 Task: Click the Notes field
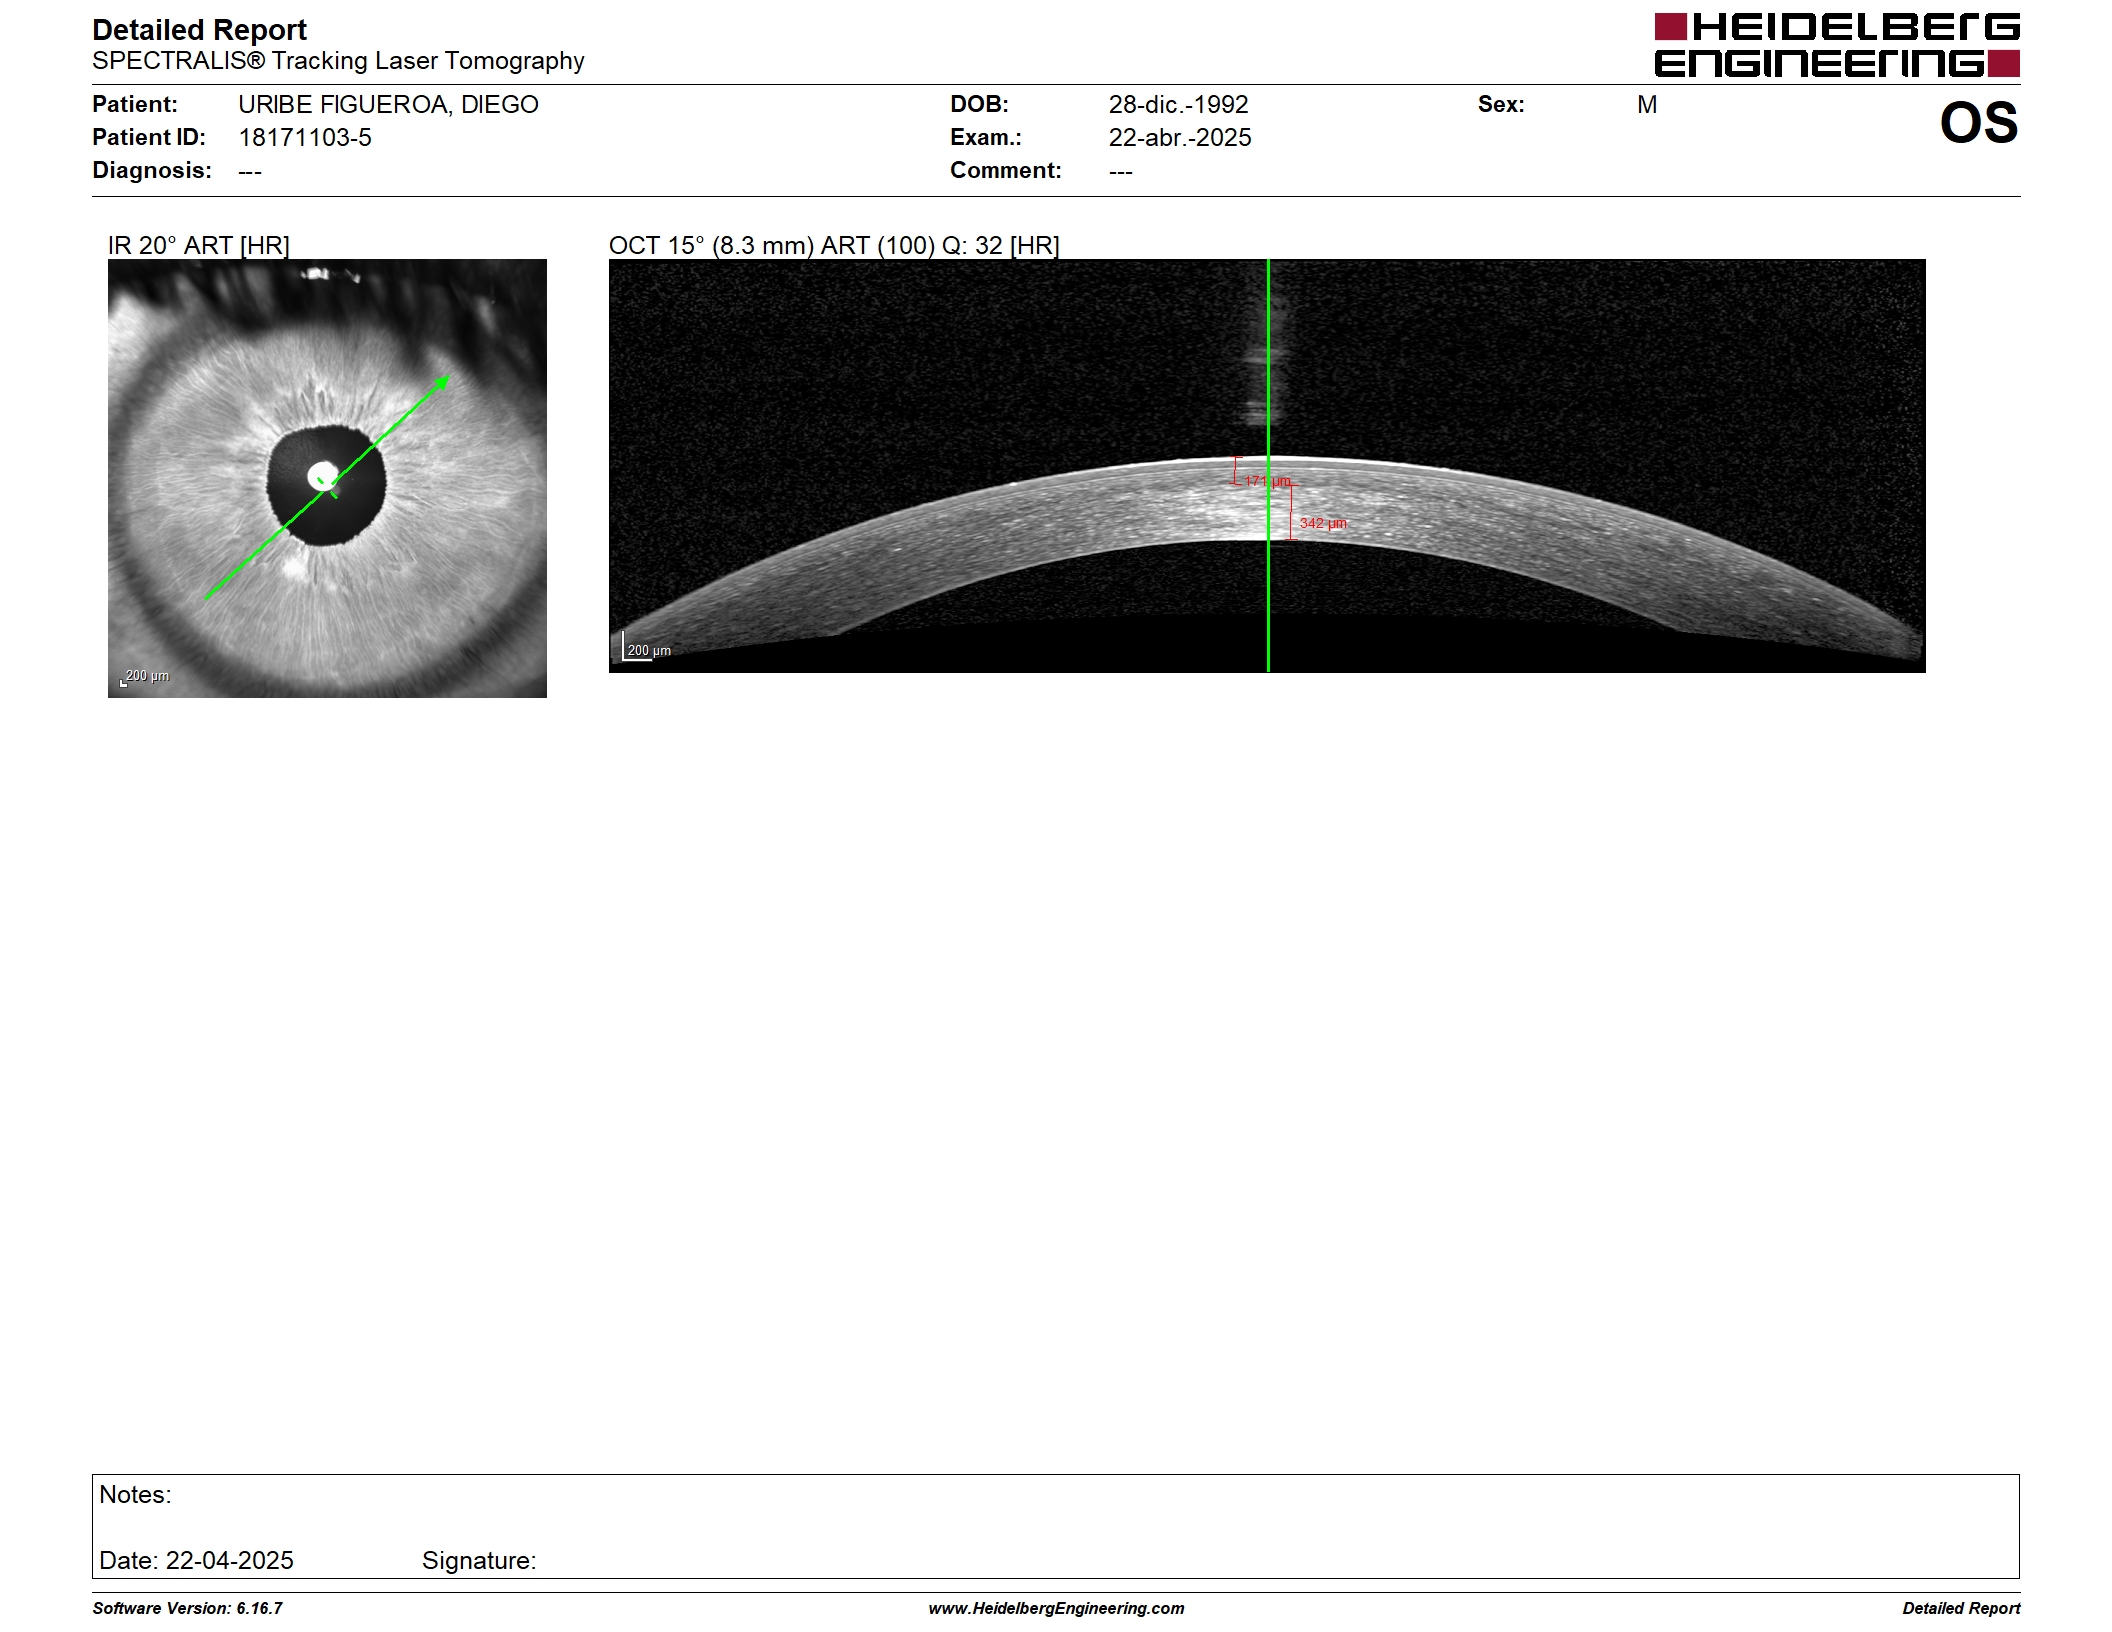[1056, 1526]
